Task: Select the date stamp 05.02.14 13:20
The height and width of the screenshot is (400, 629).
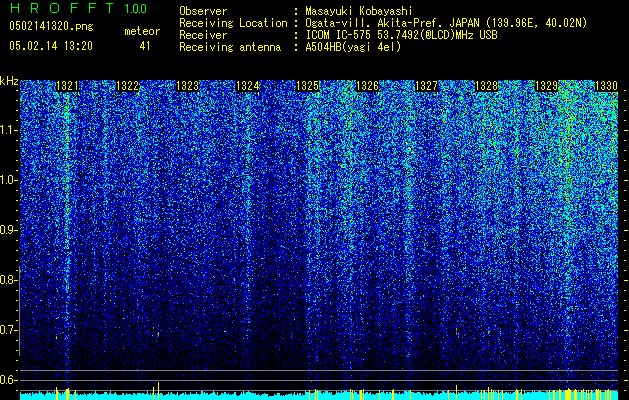Action: pos(51,46)
